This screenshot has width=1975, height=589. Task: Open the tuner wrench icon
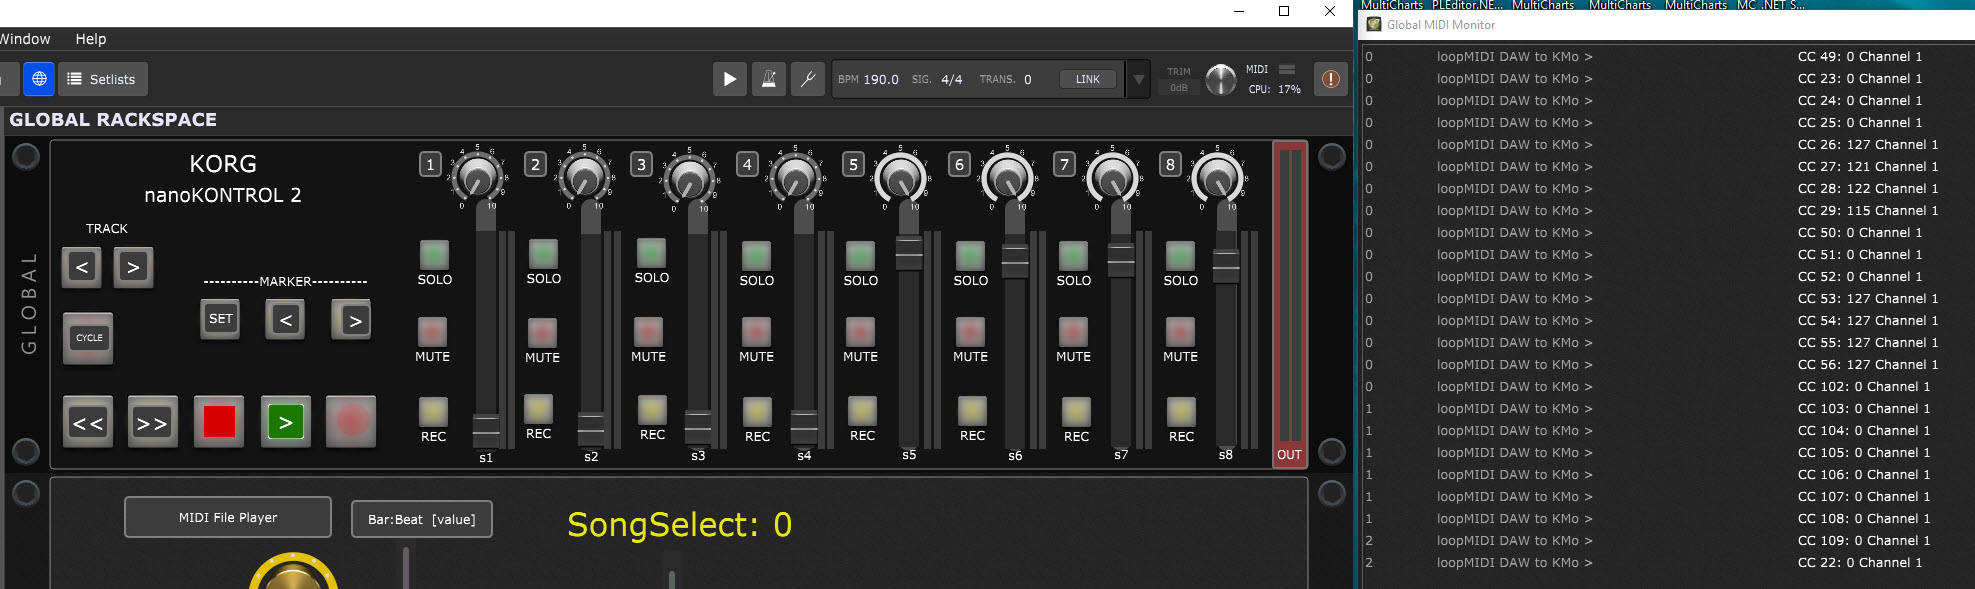807,79
